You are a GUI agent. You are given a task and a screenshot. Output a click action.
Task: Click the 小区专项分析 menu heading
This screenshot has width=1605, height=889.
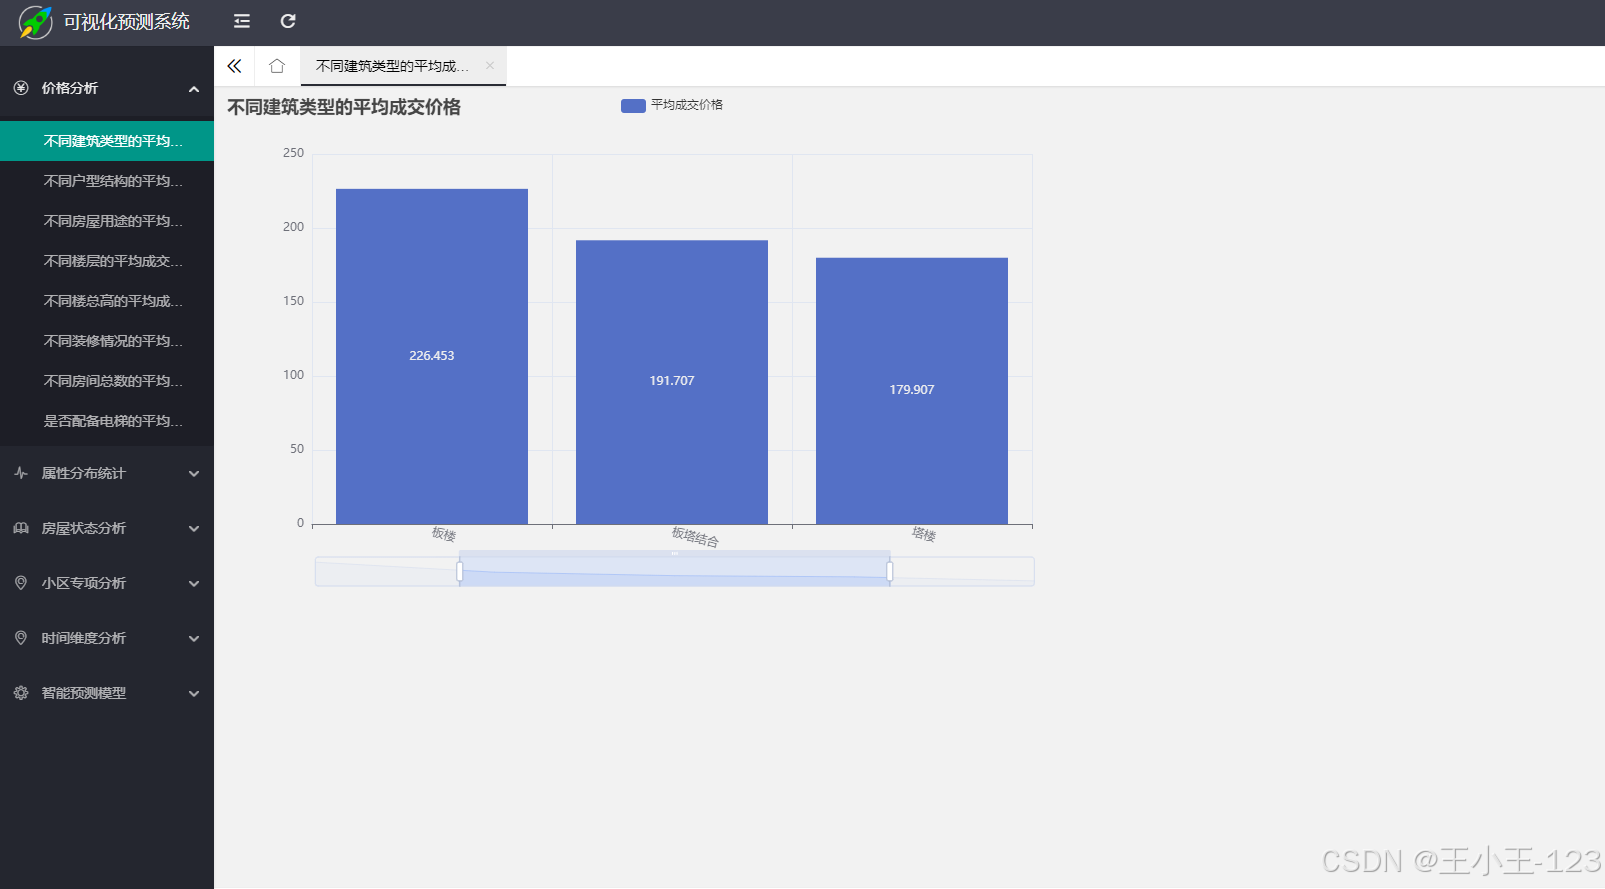pyautogui.click(x=107, y=583)
